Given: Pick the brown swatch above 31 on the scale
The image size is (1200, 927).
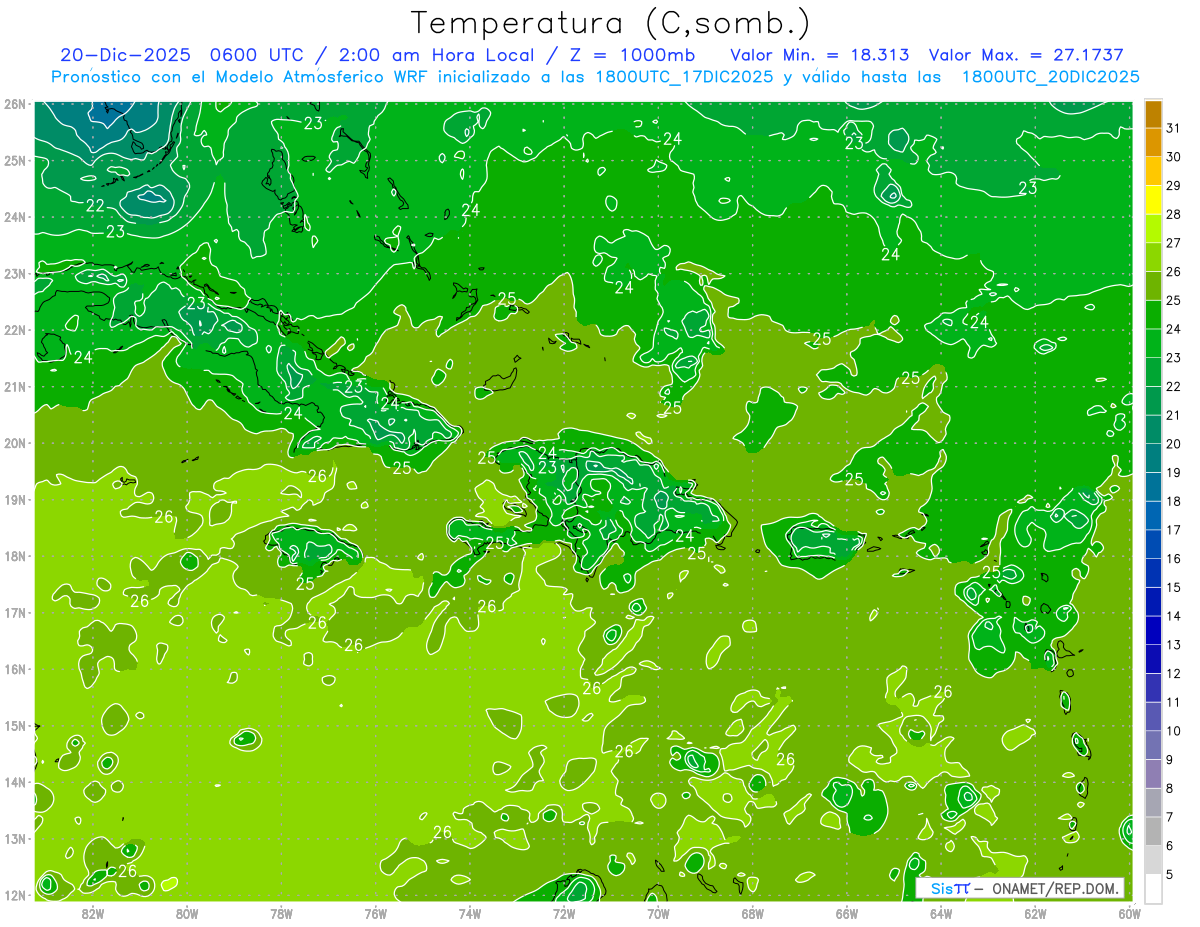Looking at the screenshot, I should coord(1153,114).
